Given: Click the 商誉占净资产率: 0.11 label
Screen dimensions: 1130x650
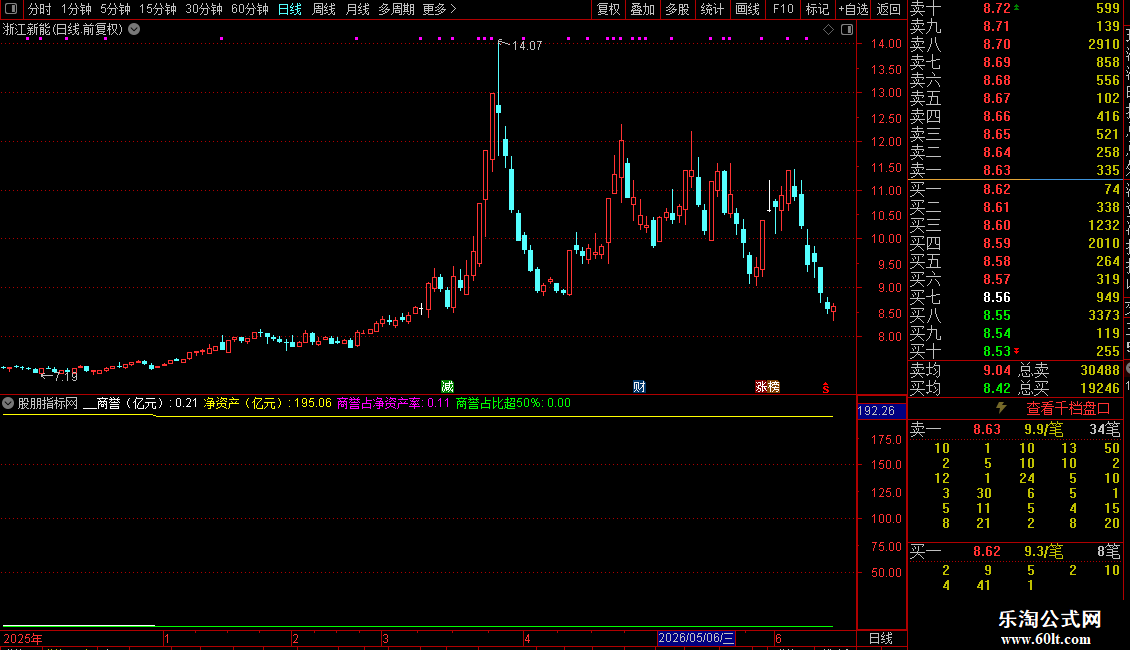Looking at the screenshot, I should (393, 404).
